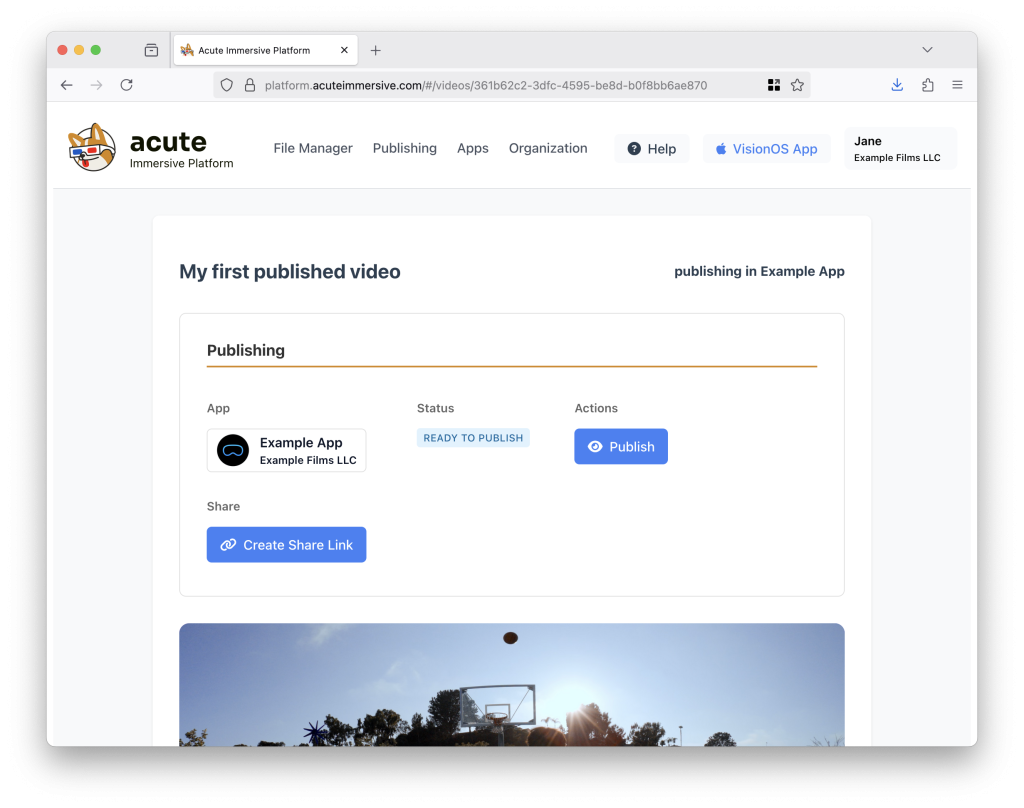Click the QR code icon in address bar
Viewport: 1024px width, 808px height.
774,85
